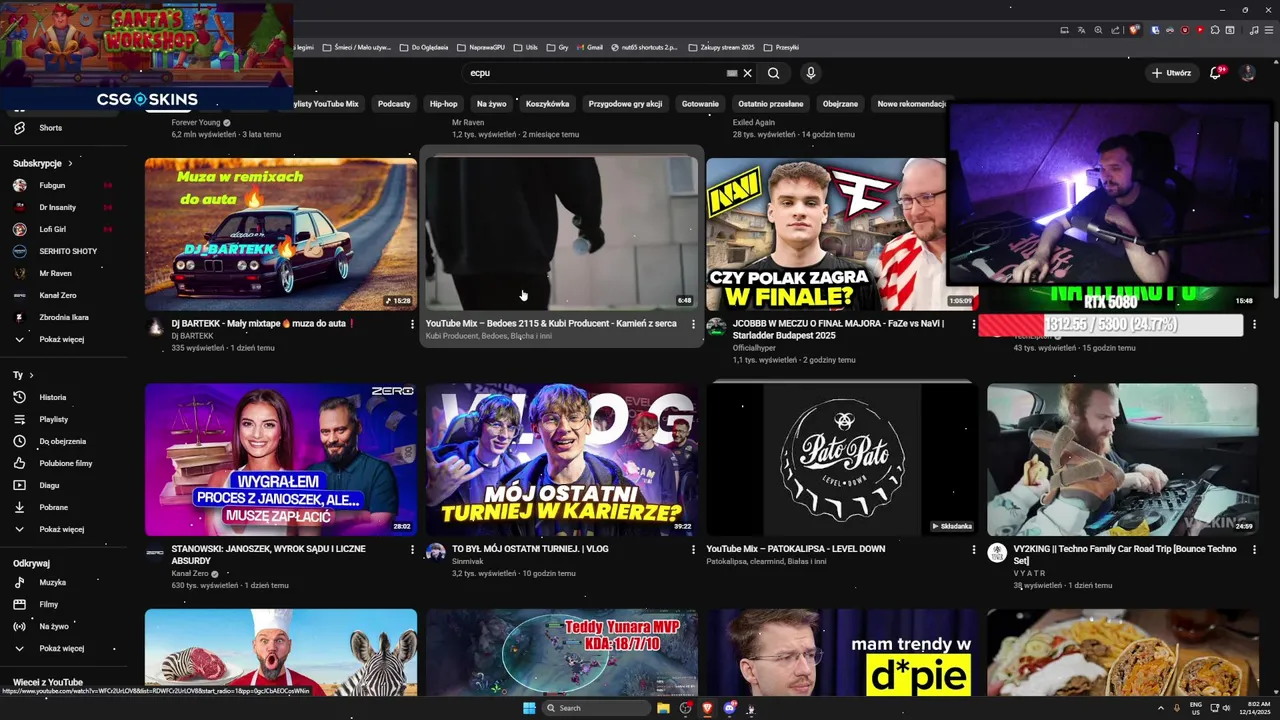The width and height of the screenshot is (1280, 720).
Task: Open options menu for VY2KING techno video
Action: pyautogui.click(x=1255, y=549)
